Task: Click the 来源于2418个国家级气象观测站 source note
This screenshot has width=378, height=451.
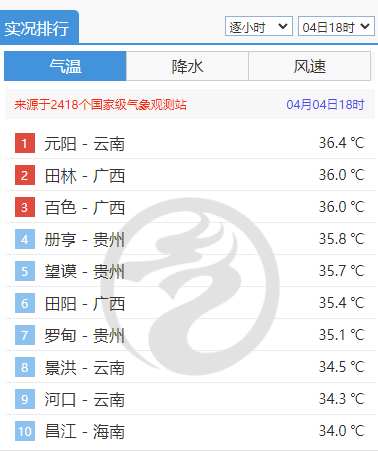Action: click(x=100, y=105)
